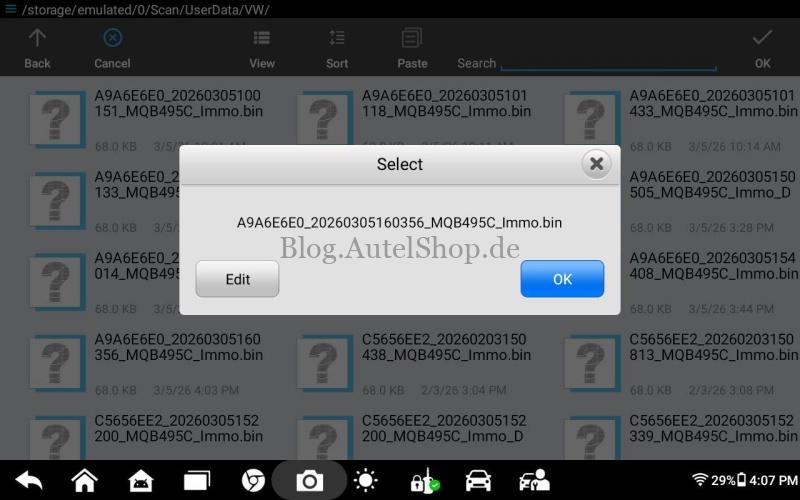
Task: Focus the Search input field
Action: point(608,62)
